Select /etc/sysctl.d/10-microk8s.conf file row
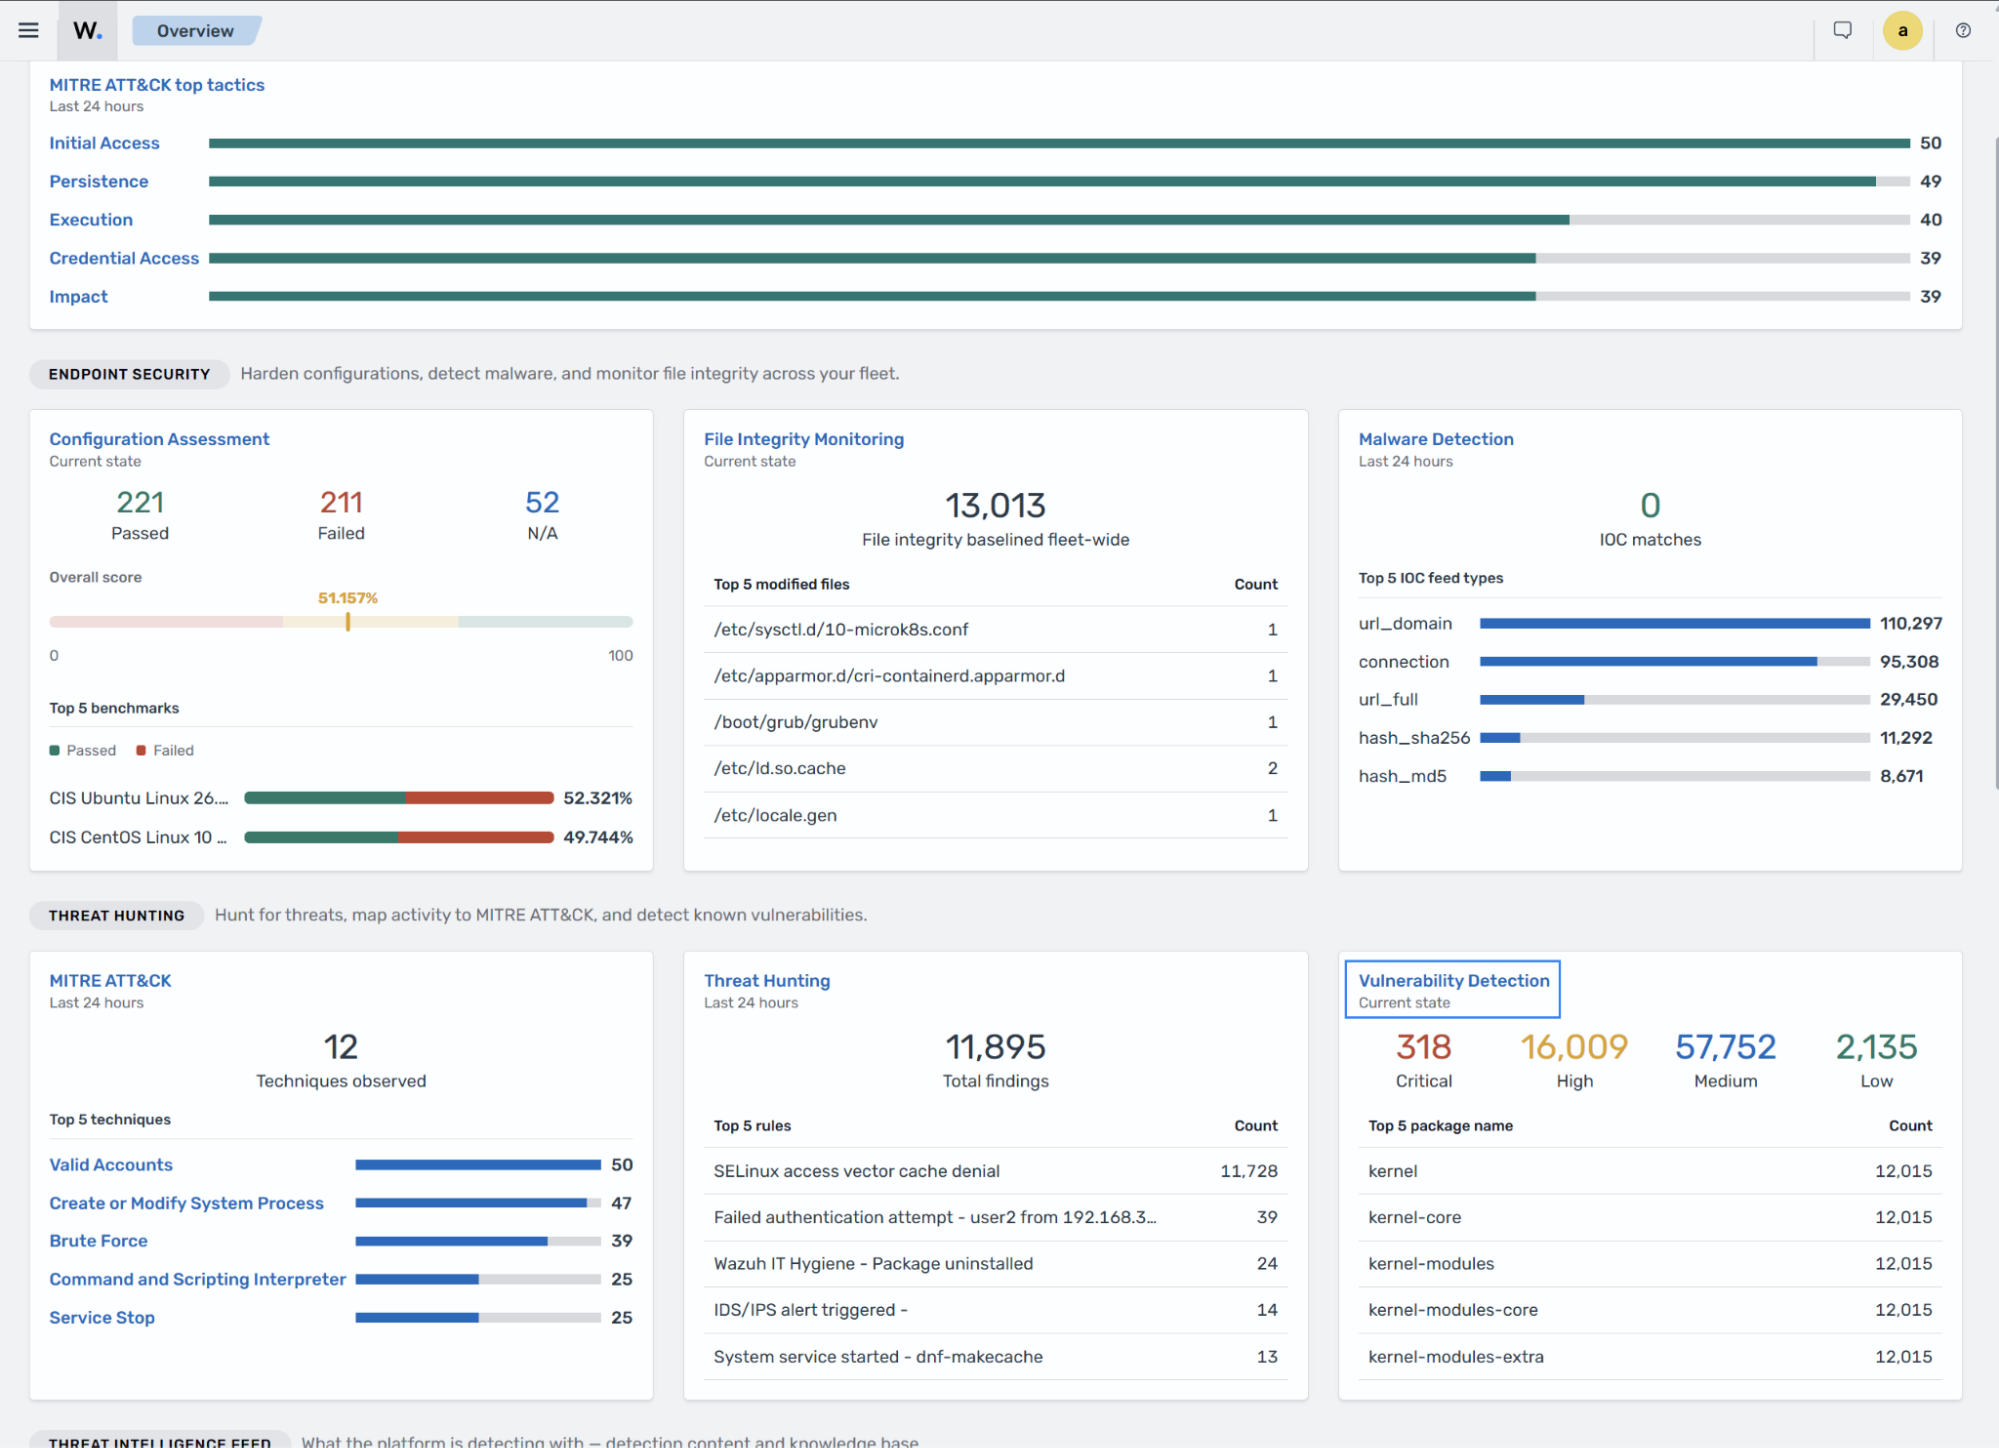1999x1448 pixels. point(995,629)
